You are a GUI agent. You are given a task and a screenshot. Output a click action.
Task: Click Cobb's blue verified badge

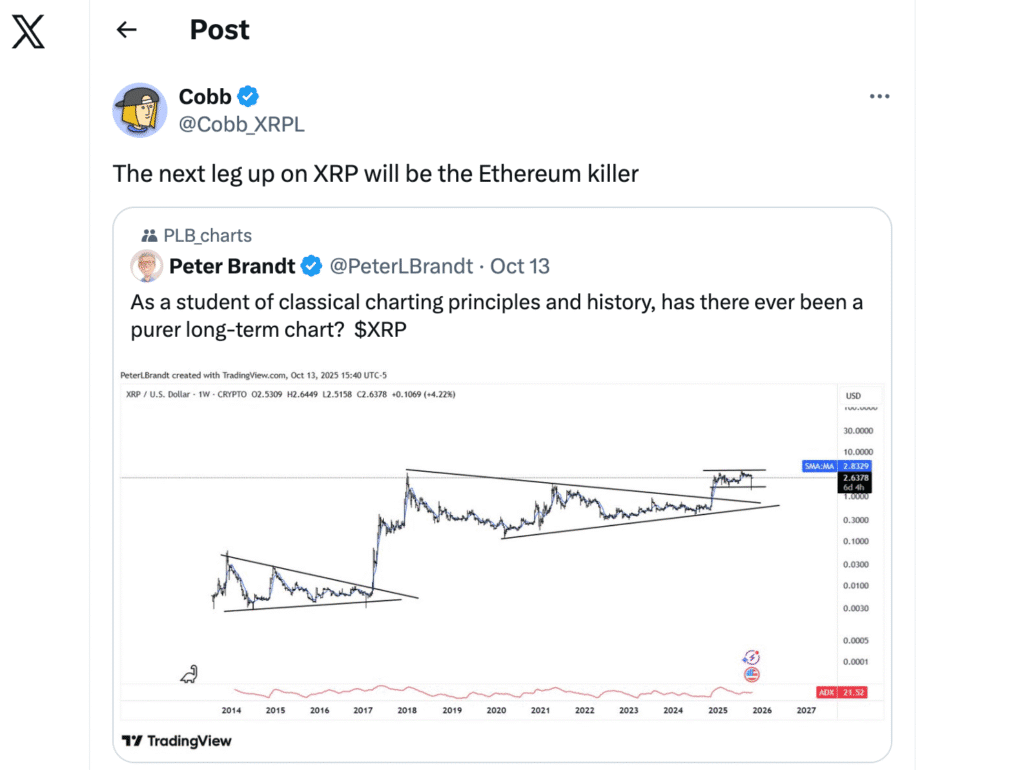pyautogui.click(x=249, y=97)
